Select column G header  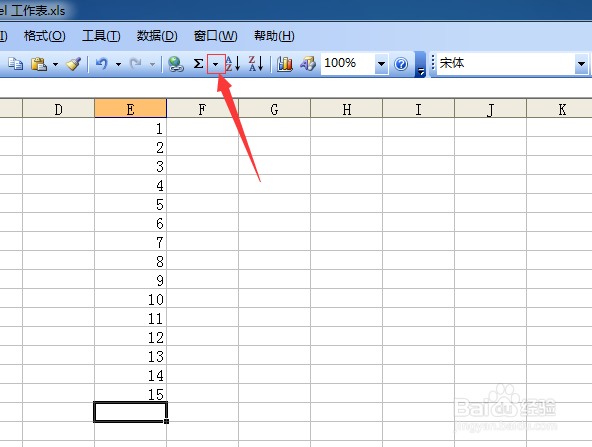click(274, 109)
